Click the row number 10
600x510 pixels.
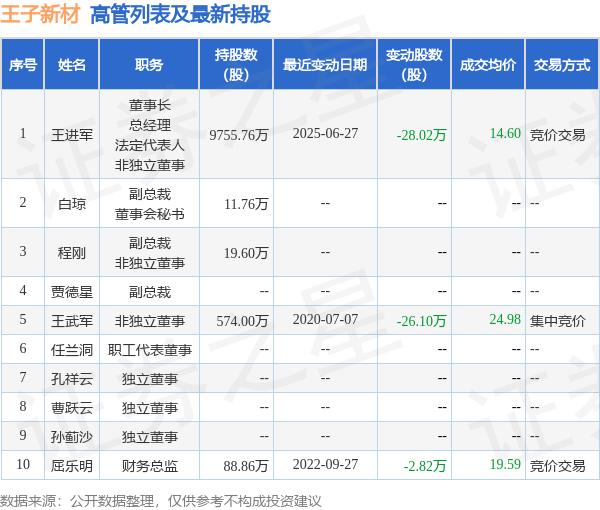[x=23, y=464]
